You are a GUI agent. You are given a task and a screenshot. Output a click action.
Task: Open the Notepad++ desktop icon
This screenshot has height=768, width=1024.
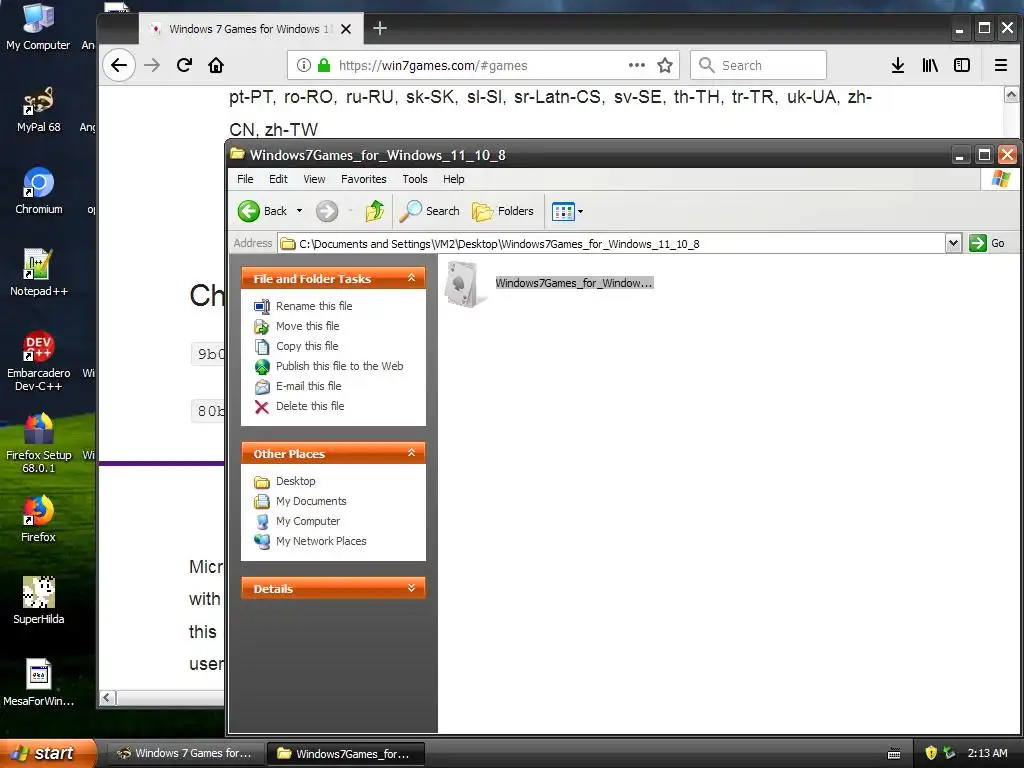[39, 273]
